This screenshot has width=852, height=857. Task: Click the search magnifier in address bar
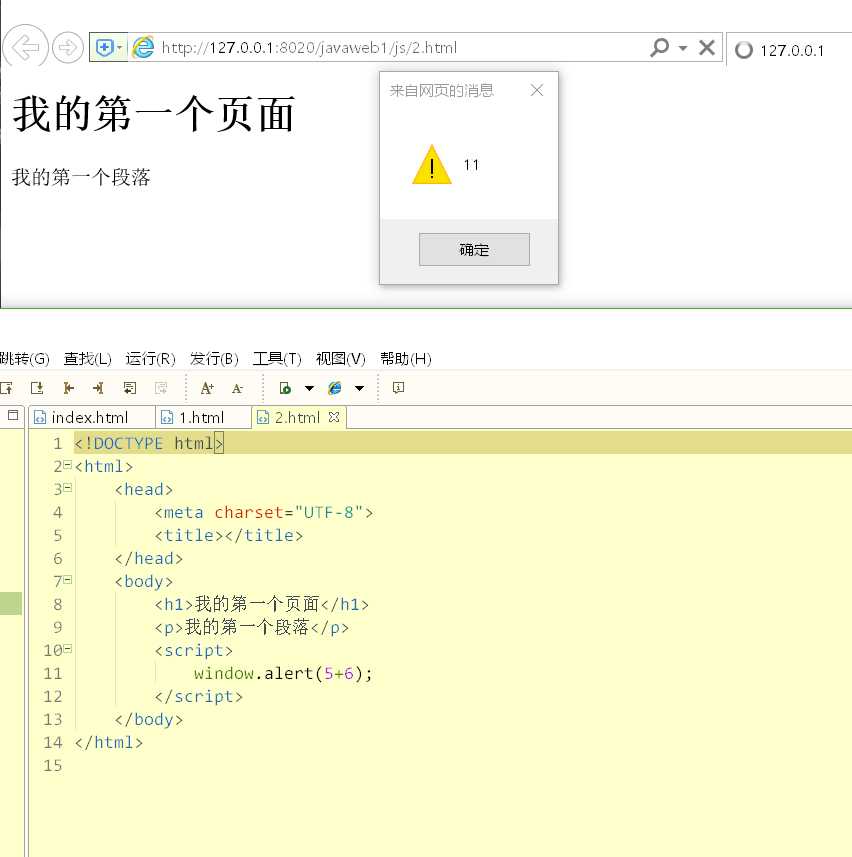point(660,48)
